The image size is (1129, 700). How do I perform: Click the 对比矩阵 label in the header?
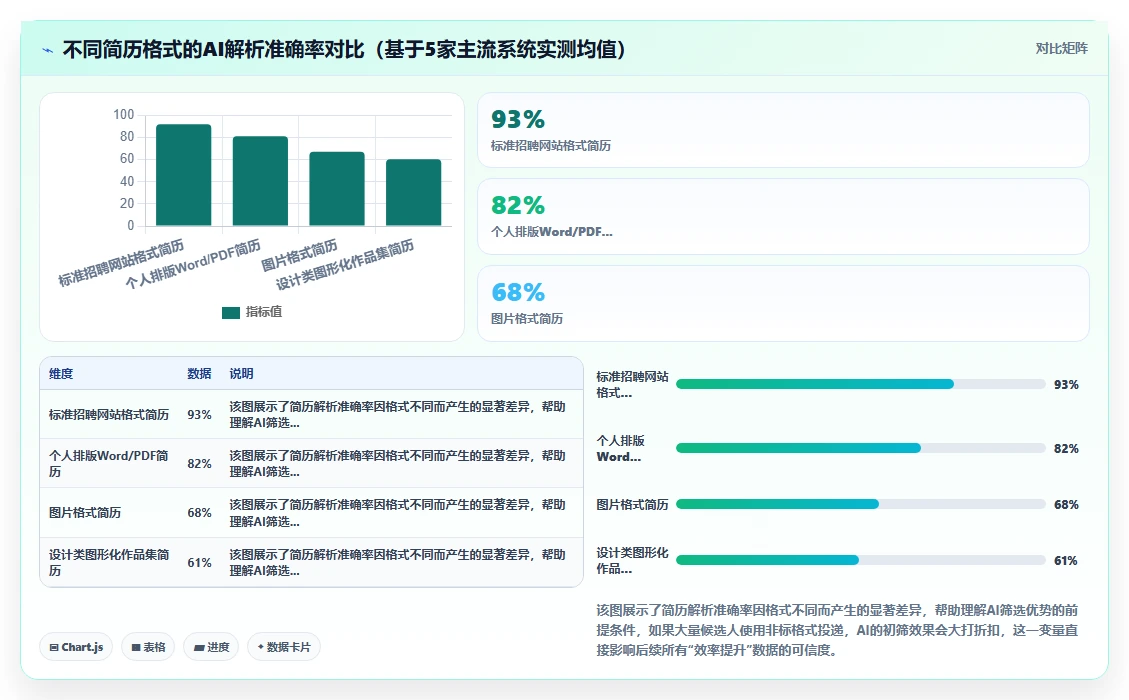point(1061,48)
